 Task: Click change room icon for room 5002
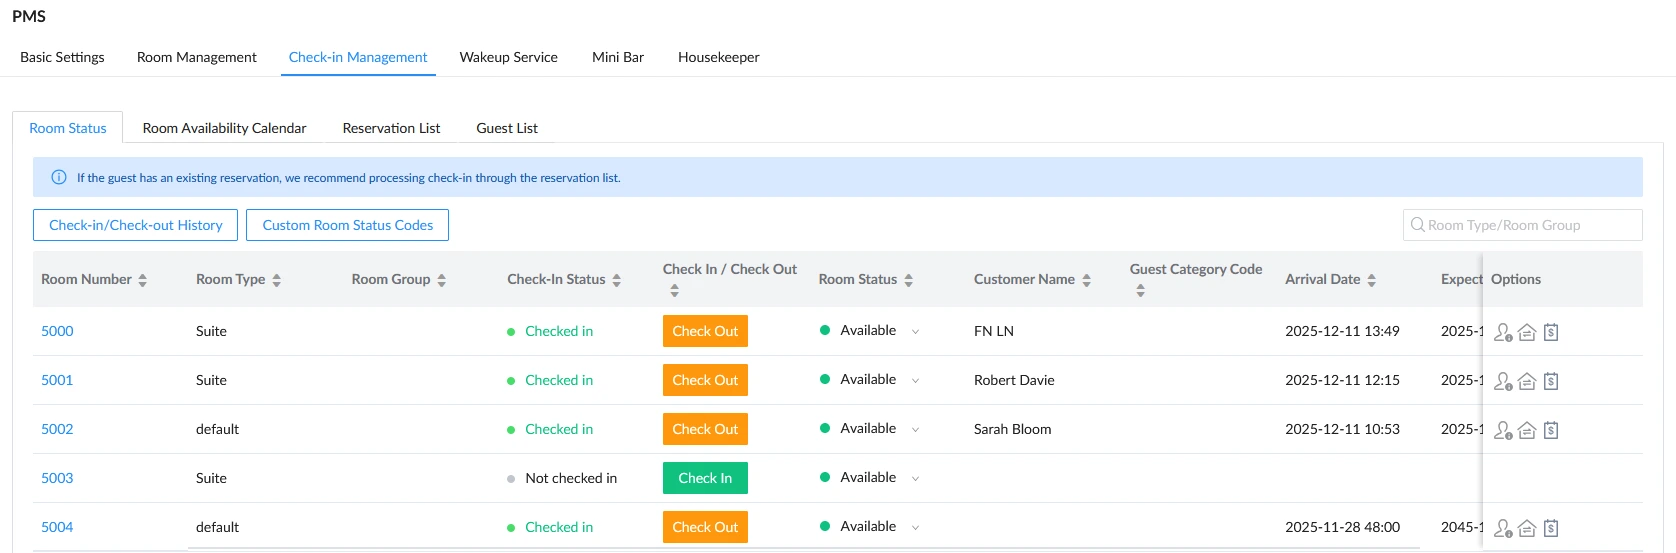[1527, 430]
